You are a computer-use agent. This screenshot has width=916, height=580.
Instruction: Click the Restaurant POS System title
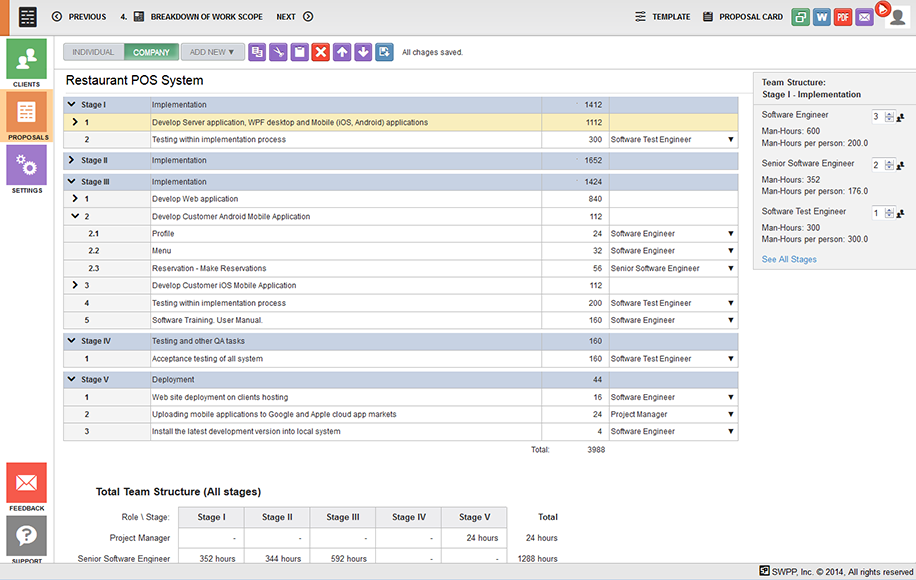point(134,80)
